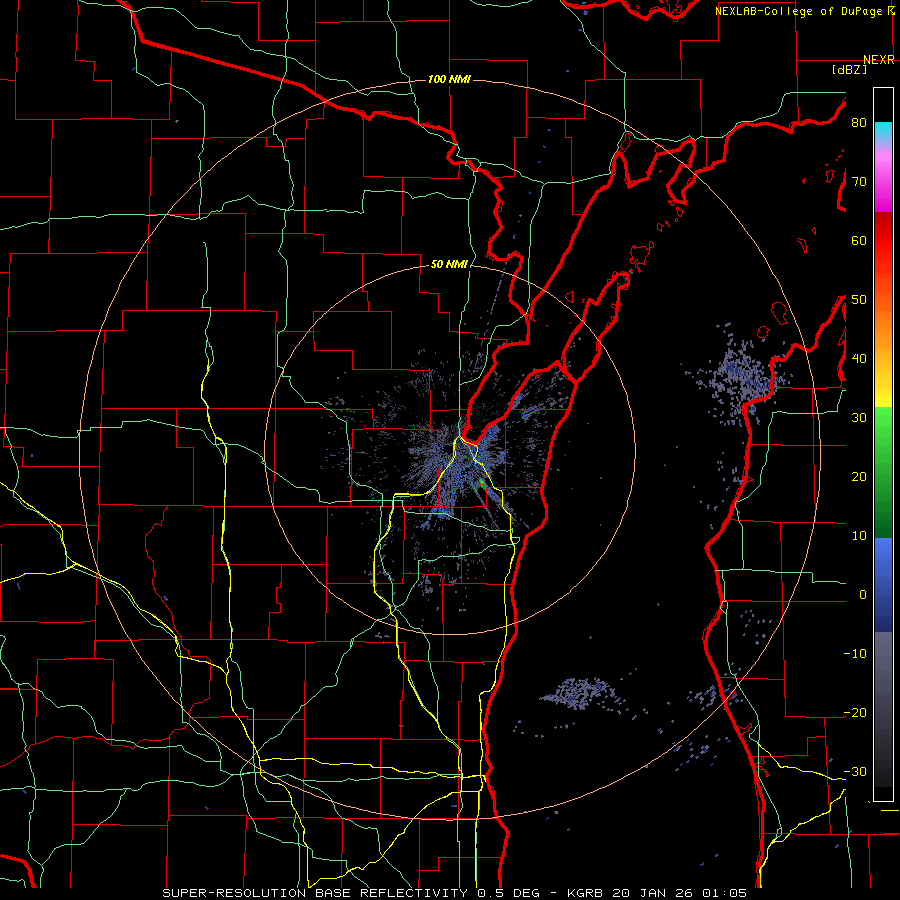
Task: Click the -30 value on the dBZ scale
Action: (x=855, y=772)
